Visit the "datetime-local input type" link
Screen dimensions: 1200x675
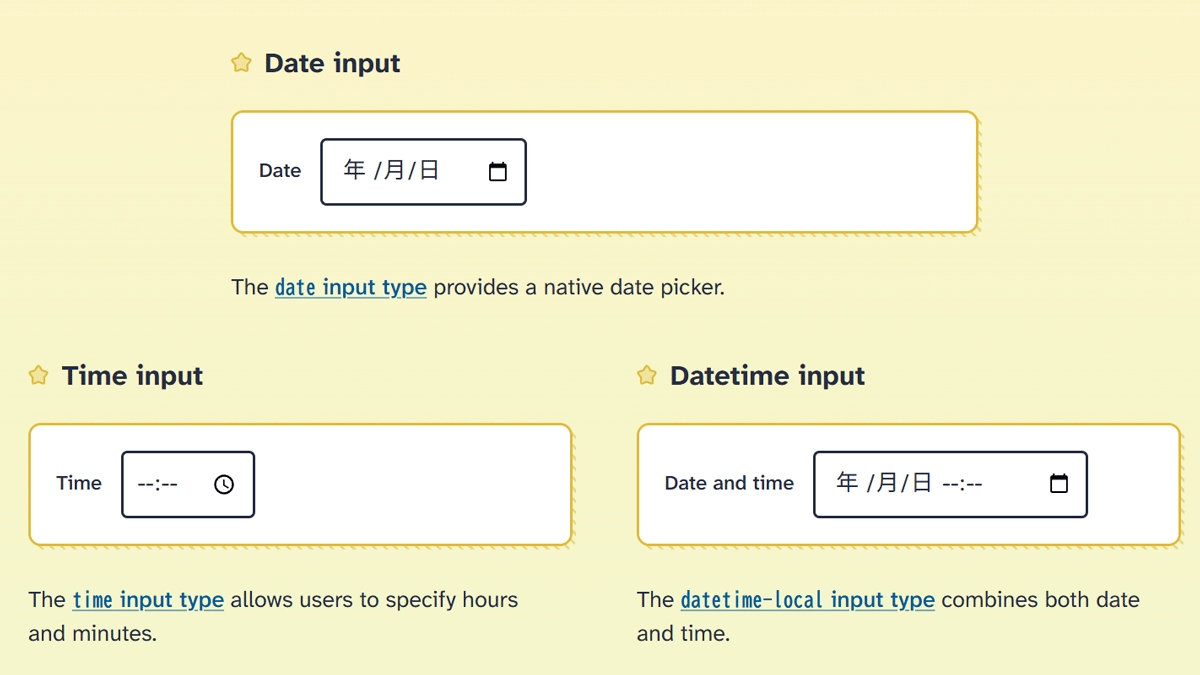tap(807, 600)
